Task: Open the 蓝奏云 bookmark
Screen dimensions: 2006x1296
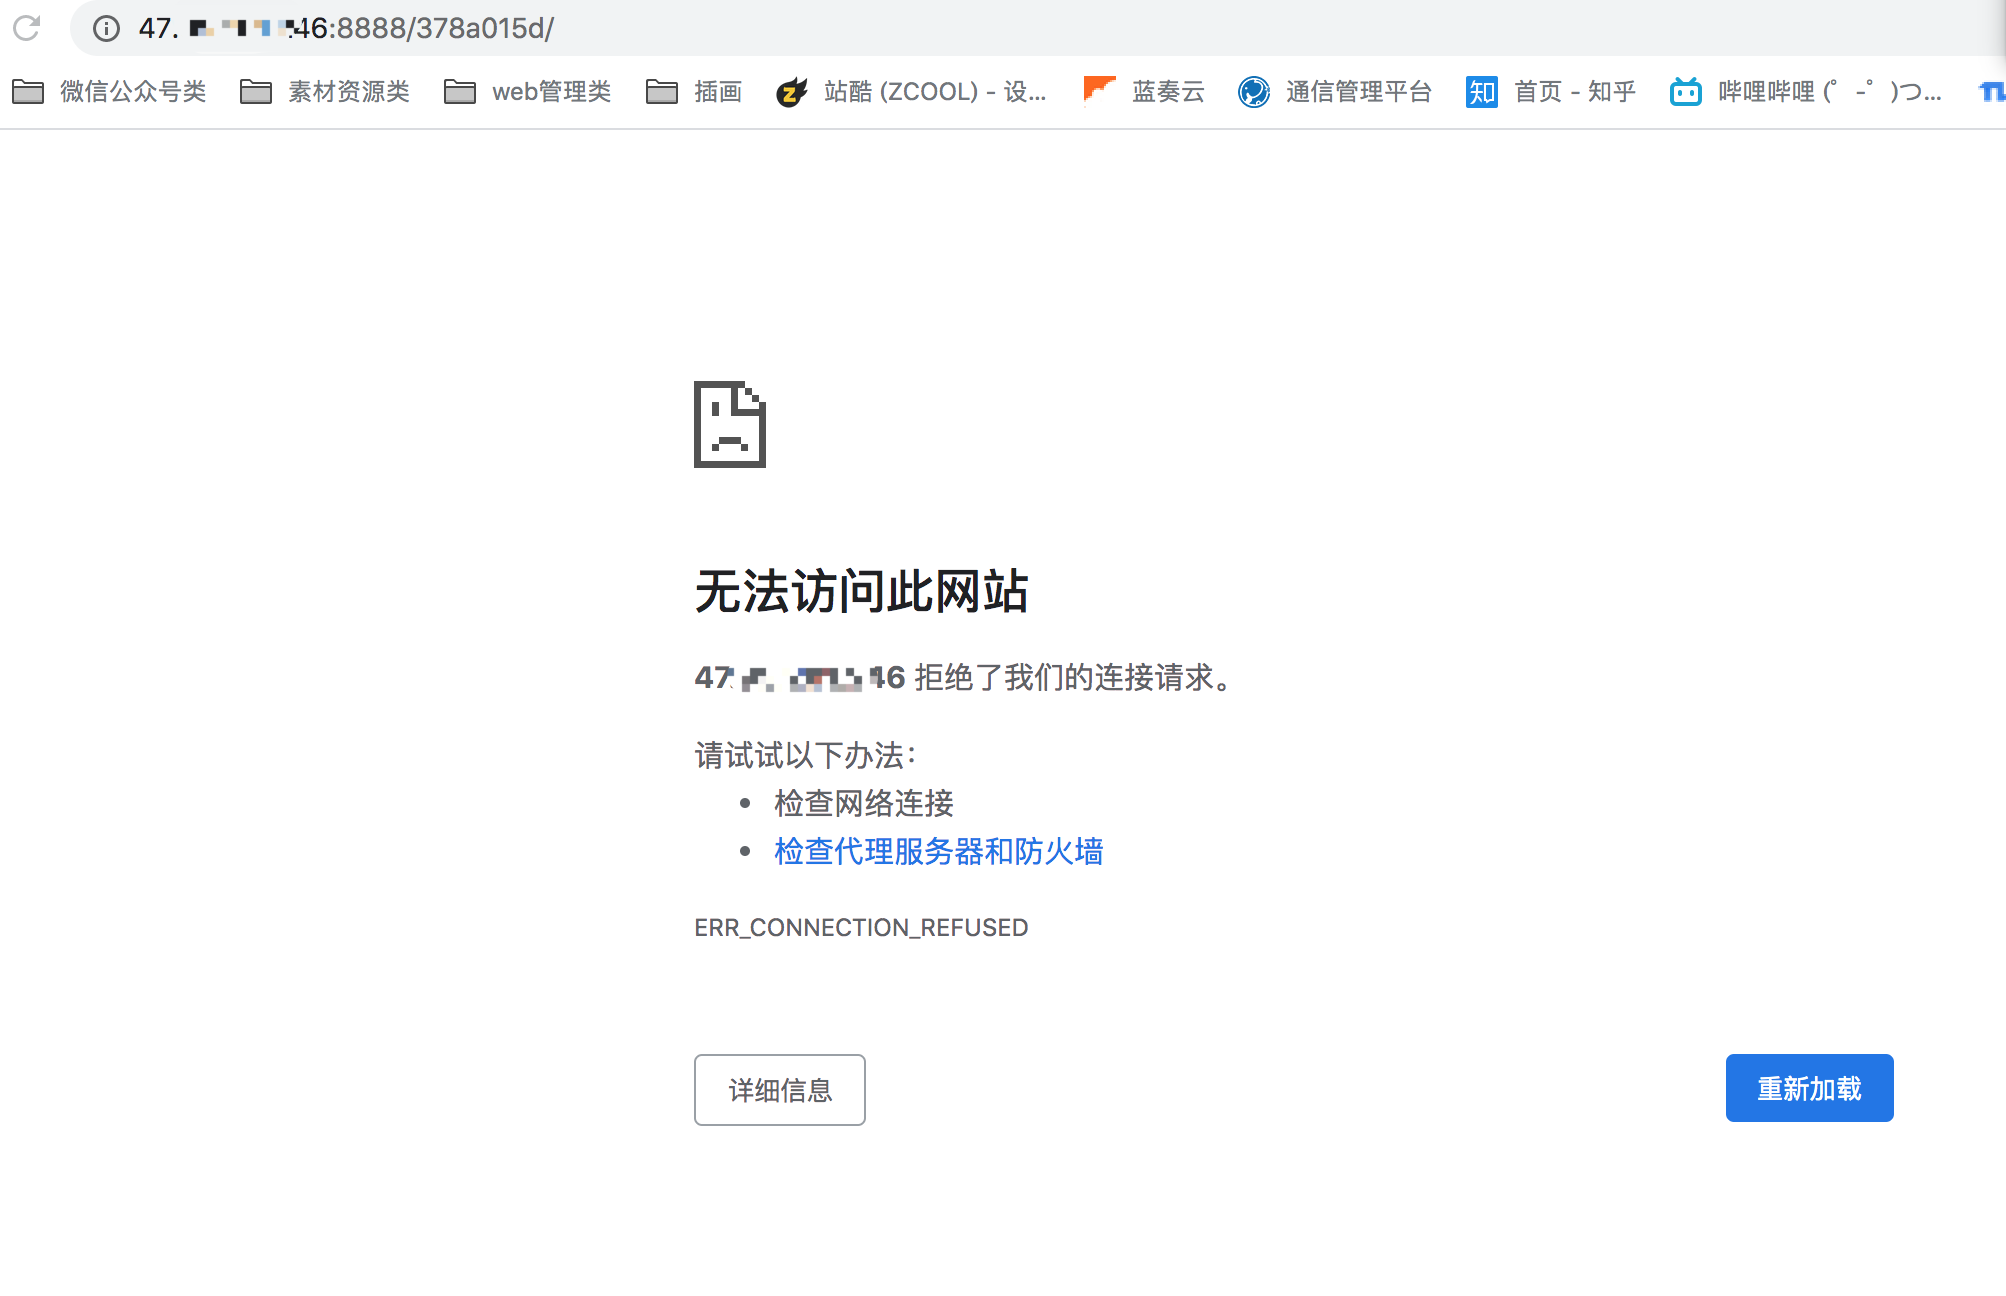Action: pos(1144,92)
